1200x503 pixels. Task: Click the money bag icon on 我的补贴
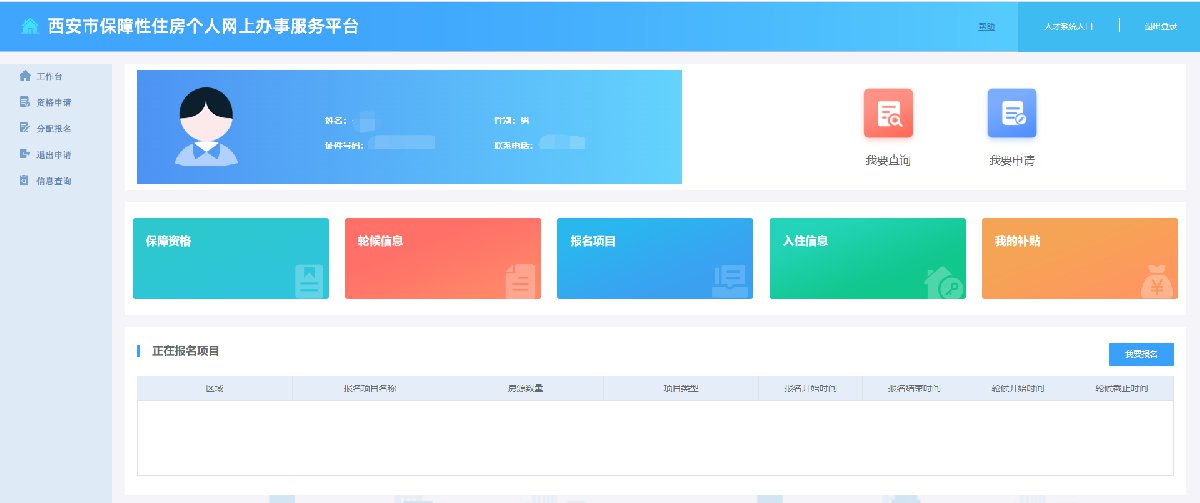(1157, 282)
